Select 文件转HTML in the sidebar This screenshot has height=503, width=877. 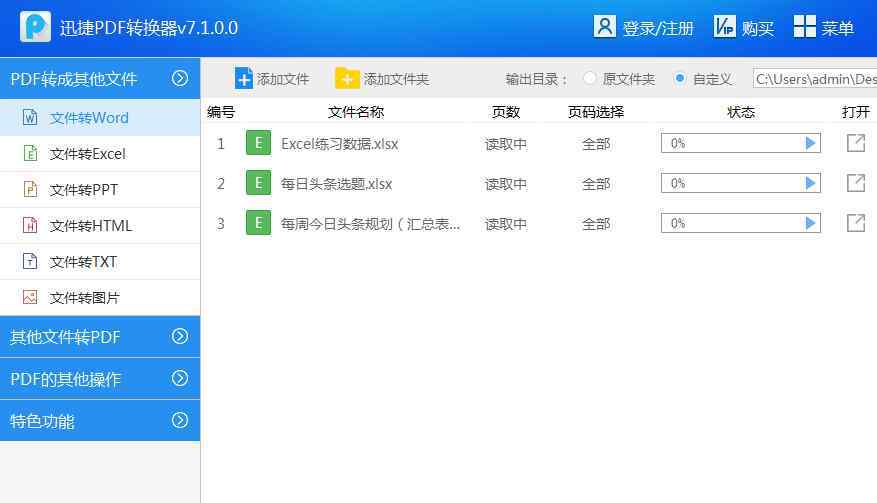100,225
